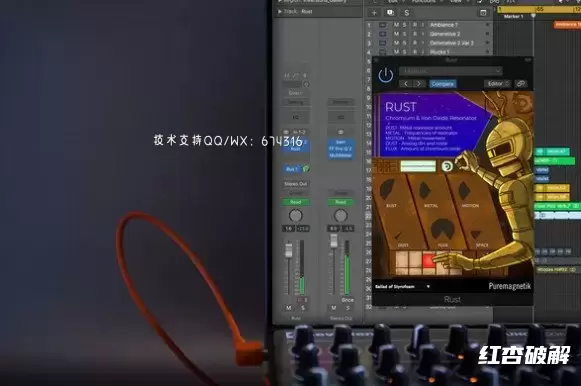Mute the Plucks 1 track
The width and height of the screenshot is (581, 386).
click(x=396, y=52)
